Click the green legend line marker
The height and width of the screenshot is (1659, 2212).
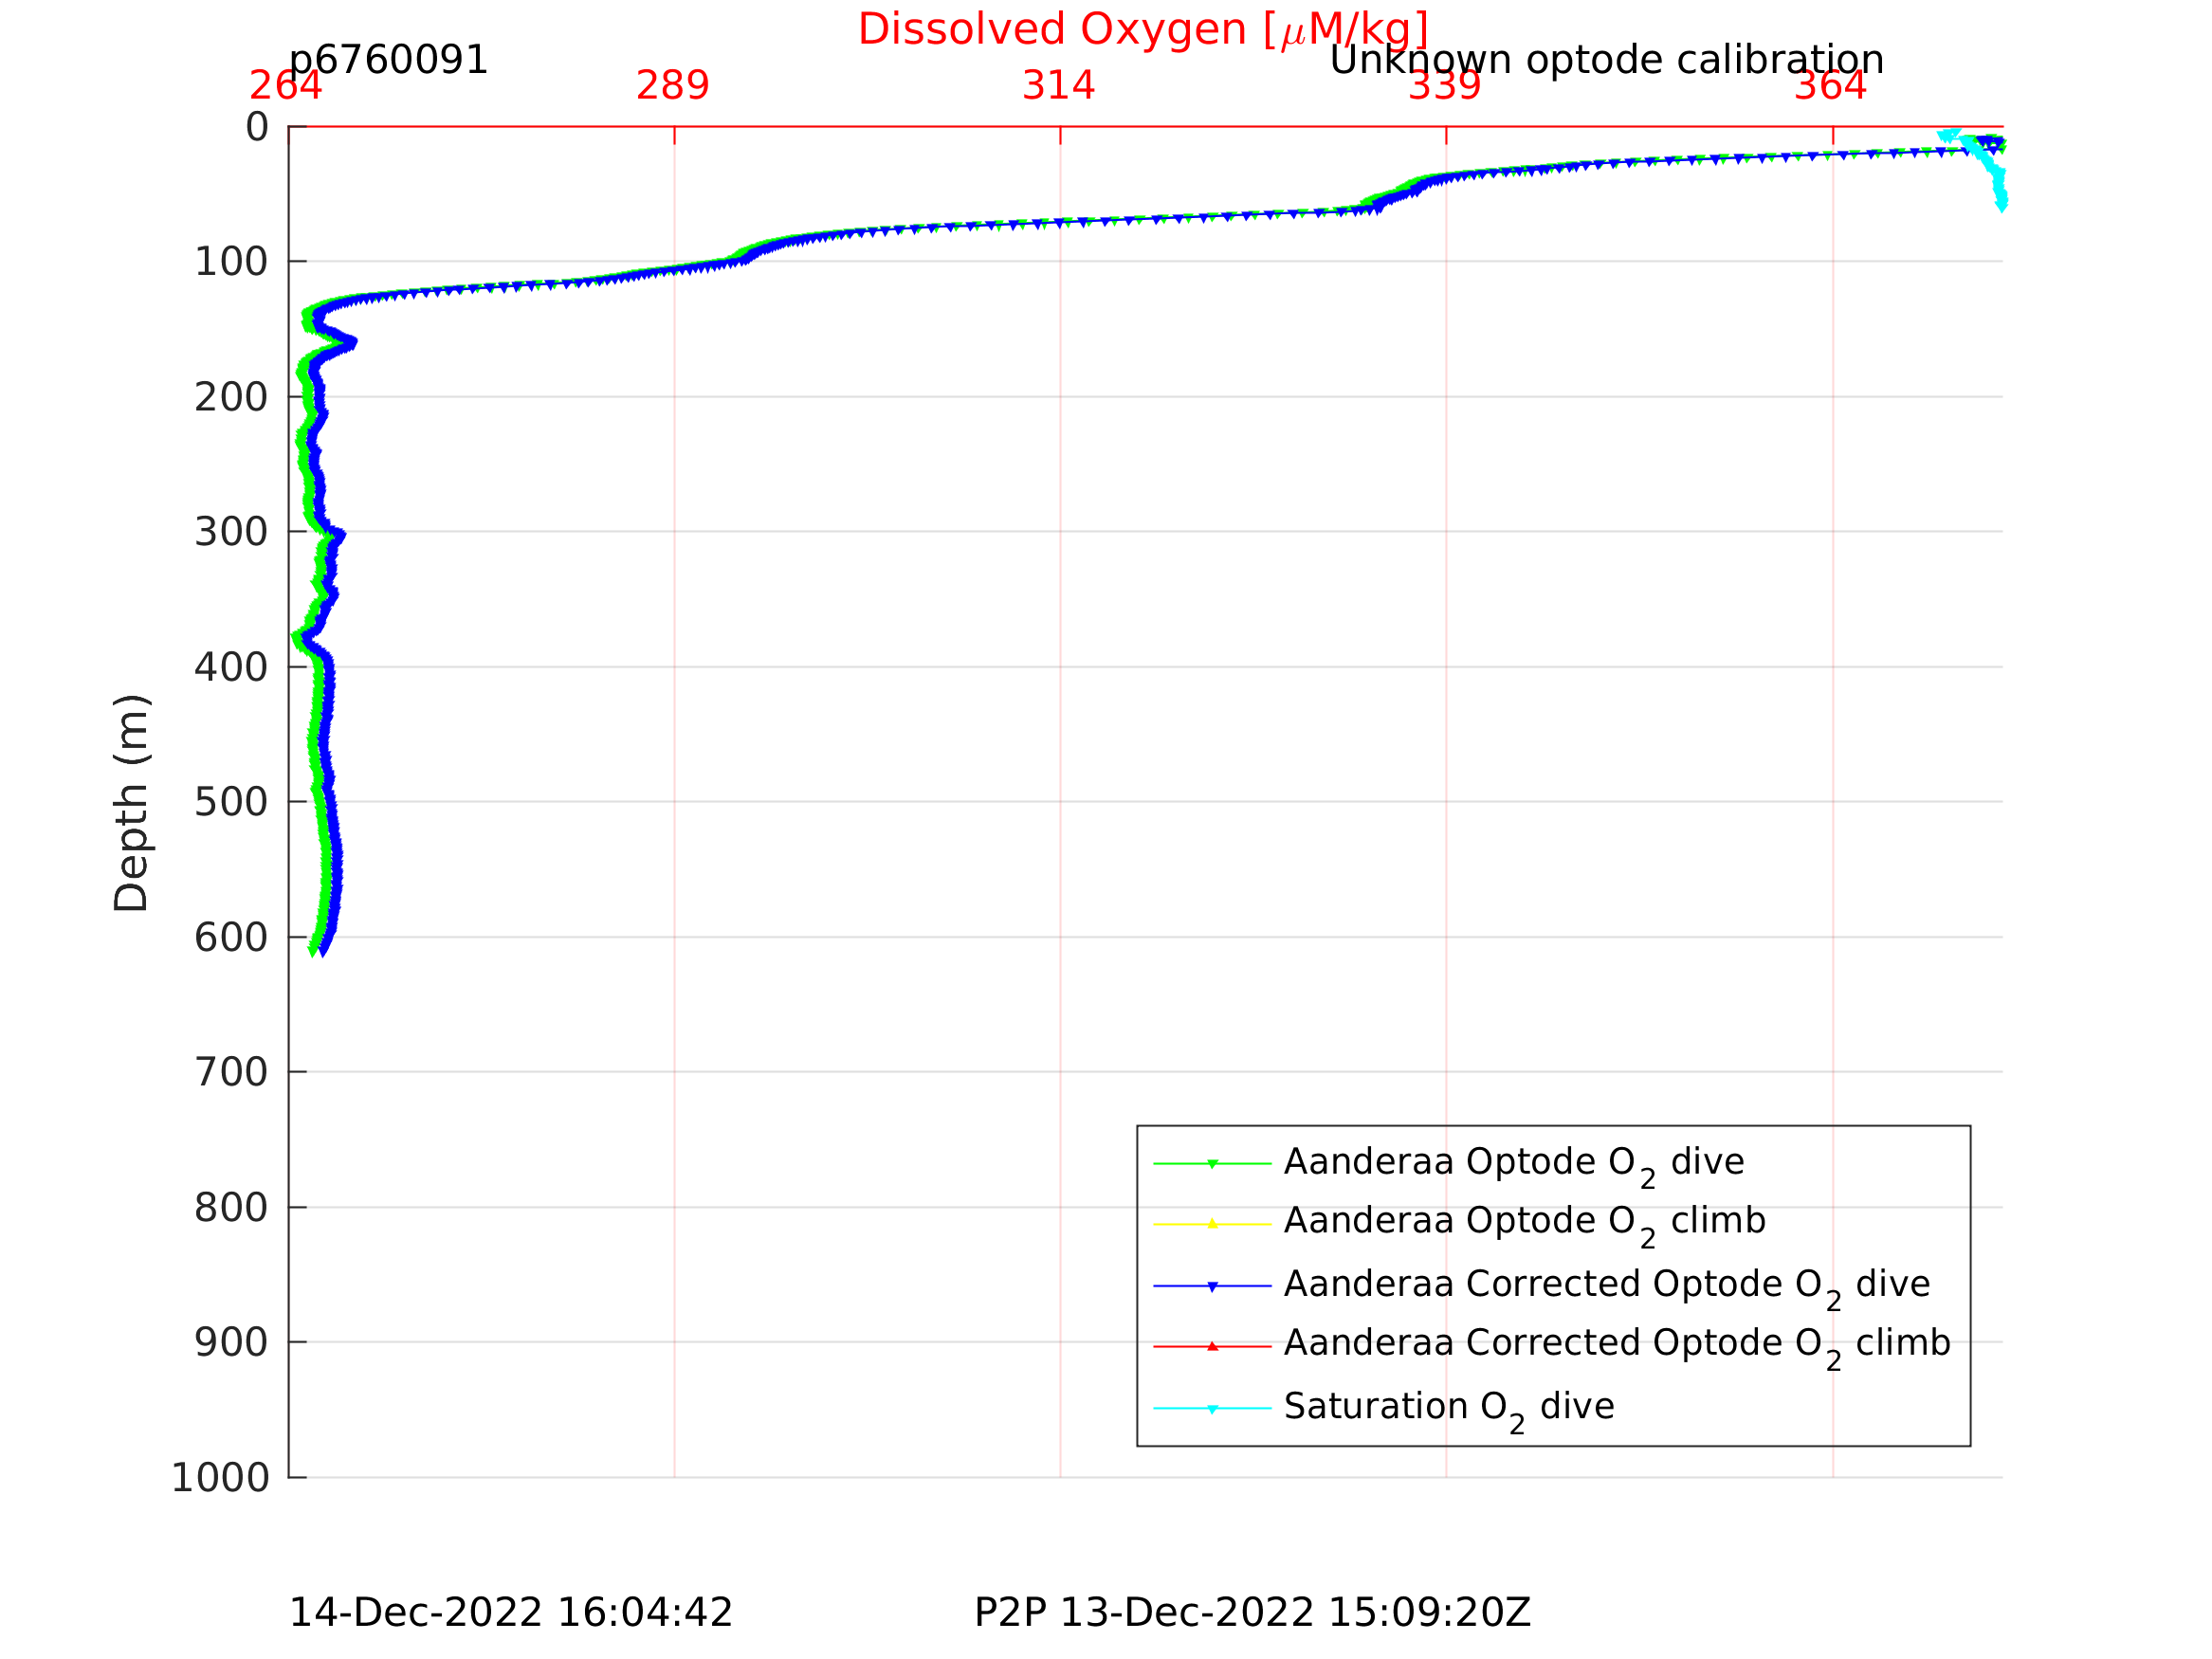point(1212,1164)
